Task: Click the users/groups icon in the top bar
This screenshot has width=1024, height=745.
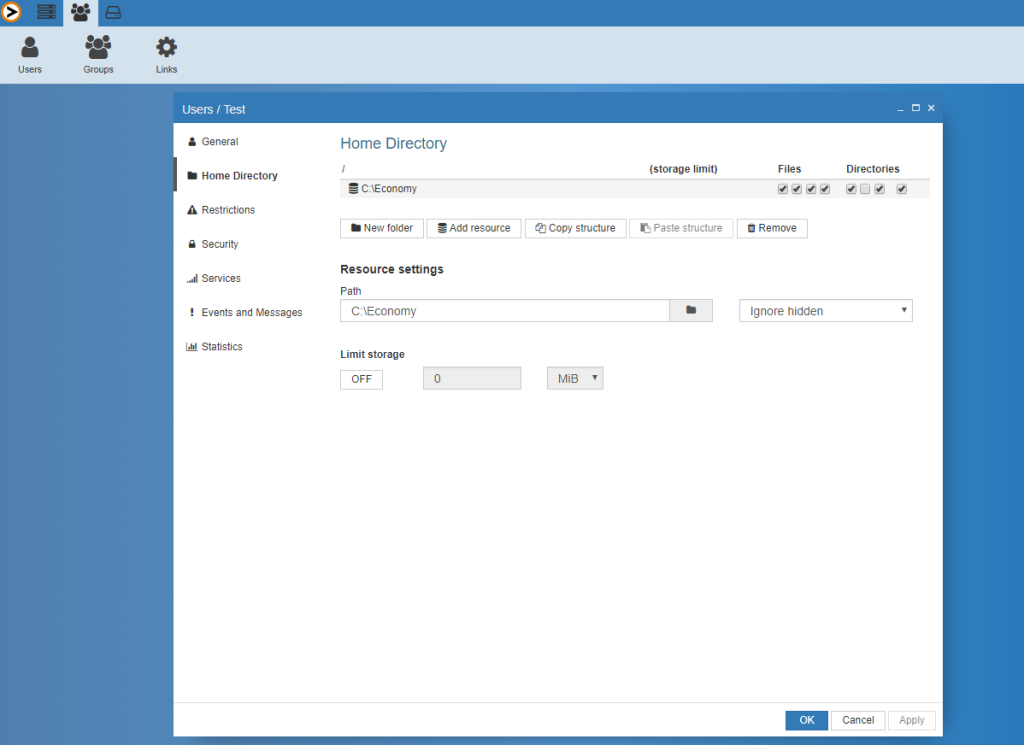Action: coord(79,12)
